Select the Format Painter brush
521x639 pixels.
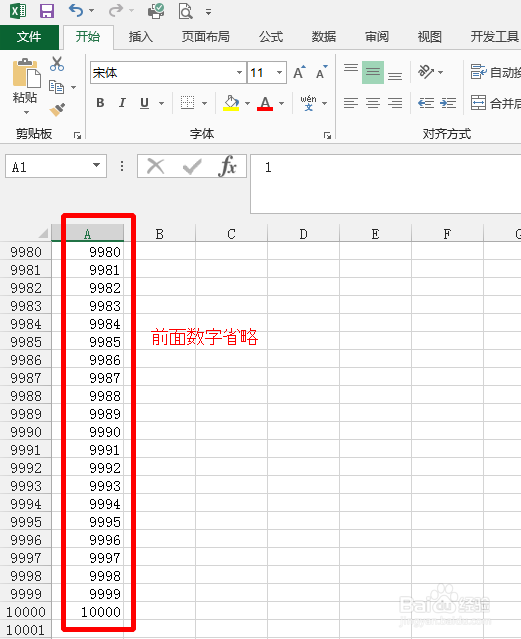coord(57,109)
